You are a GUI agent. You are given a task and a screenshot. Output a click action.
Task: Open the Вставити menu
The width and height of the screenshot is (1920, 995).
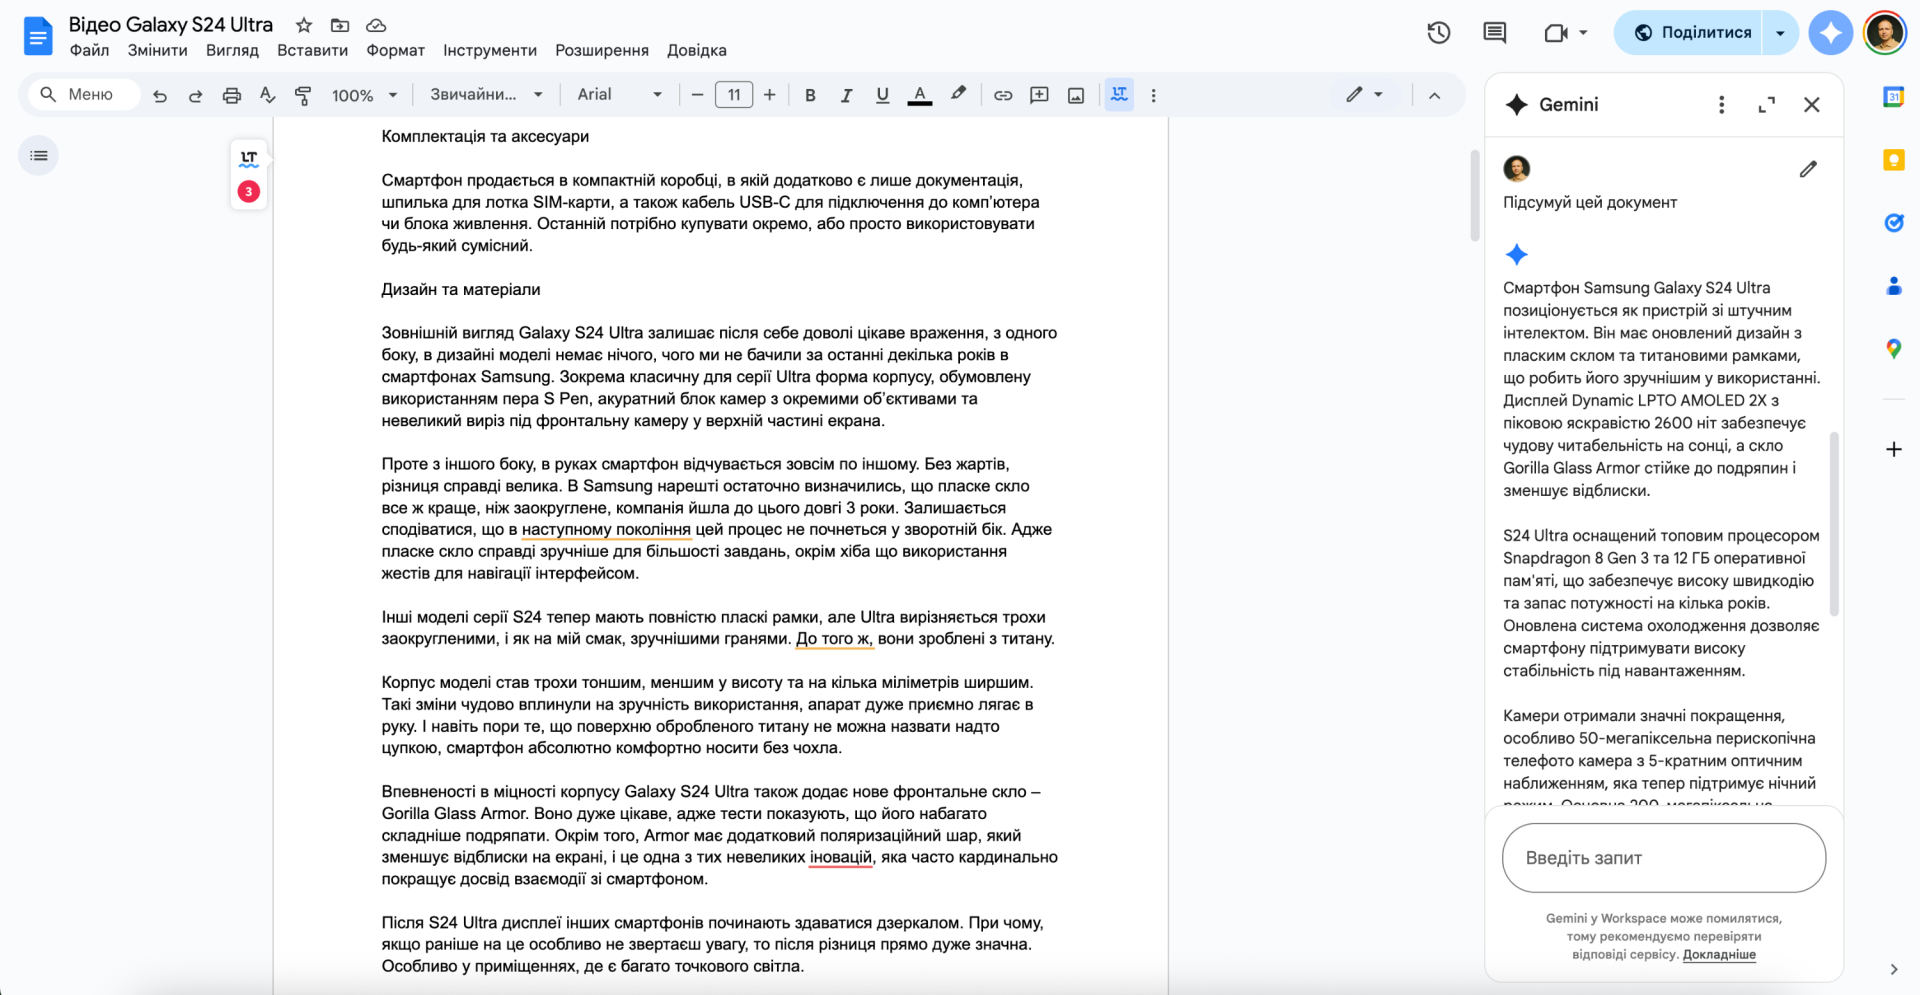click(312, 50)
